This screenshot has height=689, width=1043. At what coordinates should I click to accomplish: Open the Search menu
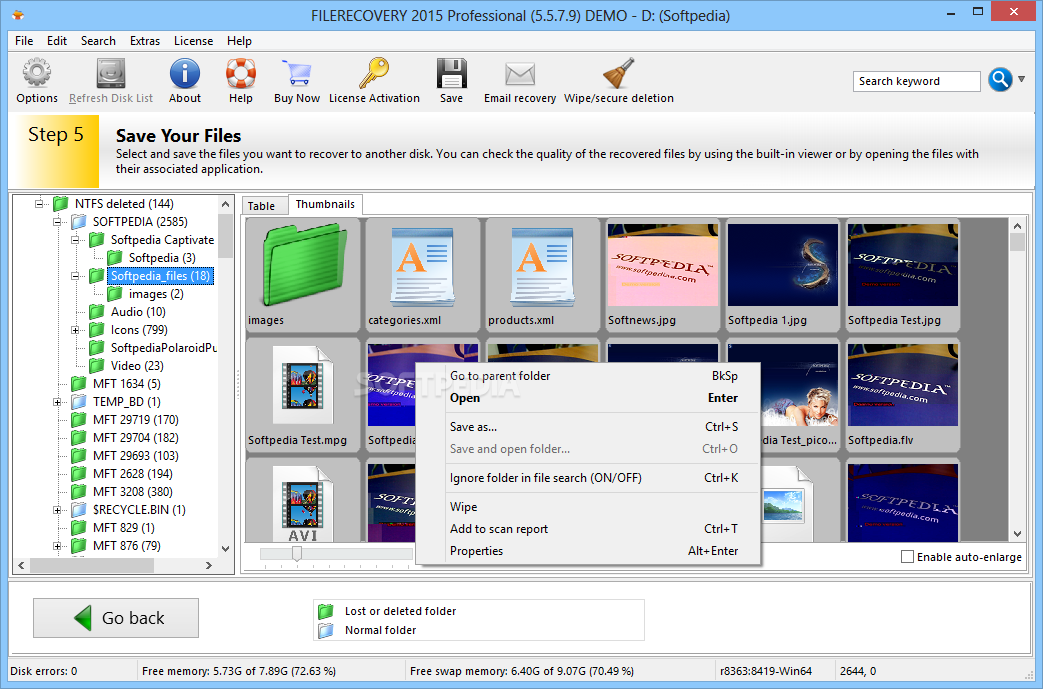tap(98, 41)
